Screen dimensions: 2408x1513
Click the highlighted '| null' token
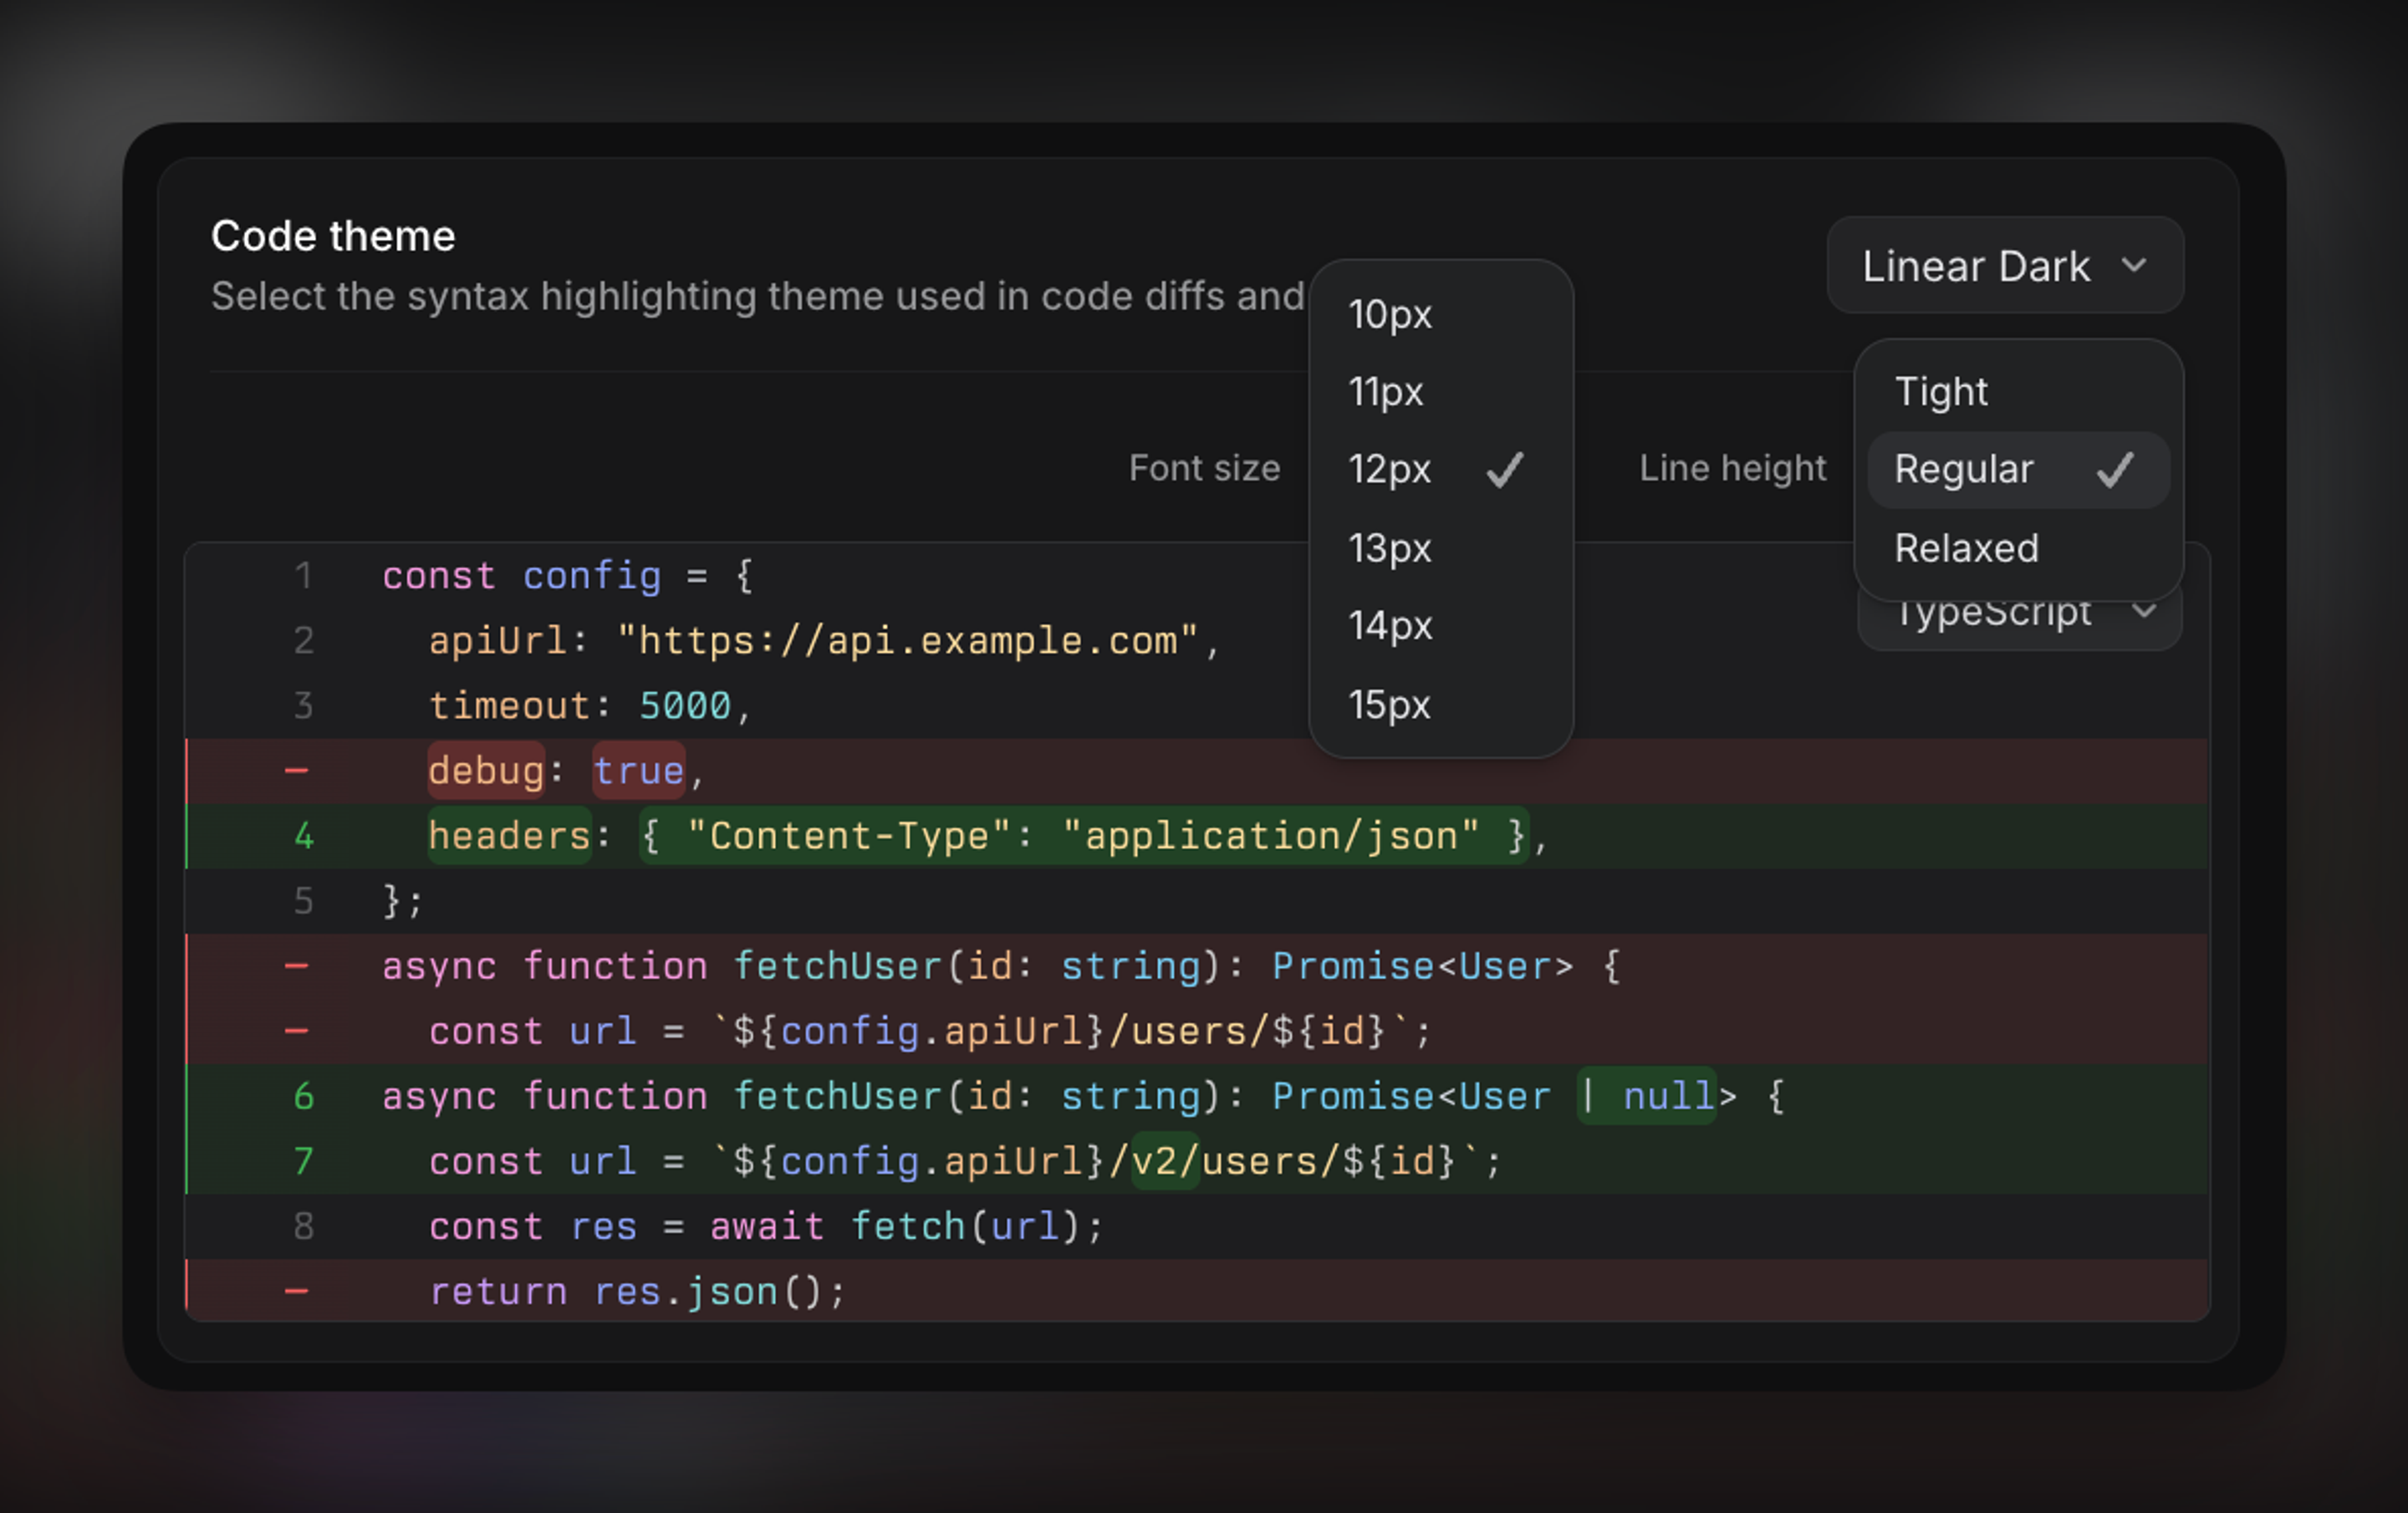(x=1646, y=1096)
